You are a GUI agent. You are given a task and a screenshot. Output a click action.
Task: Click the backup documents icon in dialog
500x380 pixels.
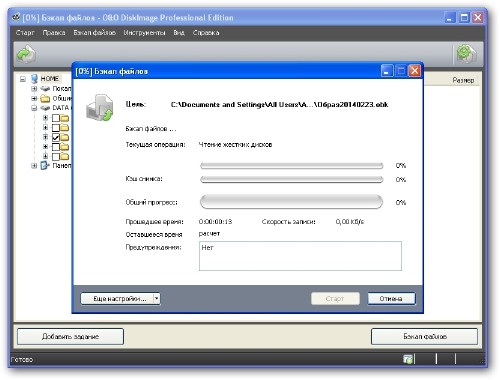coord(100,107)
